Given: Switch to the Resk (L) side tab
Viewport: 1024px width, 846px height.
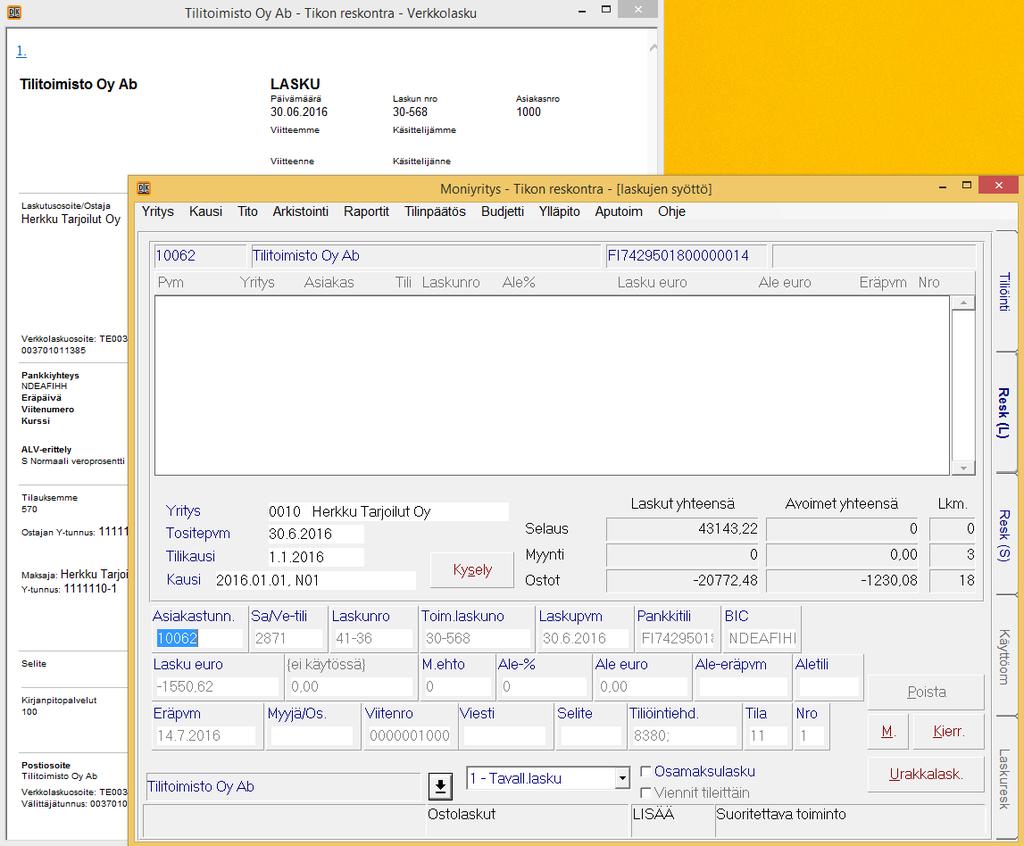Looking at the screenshot, I should point(1004,413).
